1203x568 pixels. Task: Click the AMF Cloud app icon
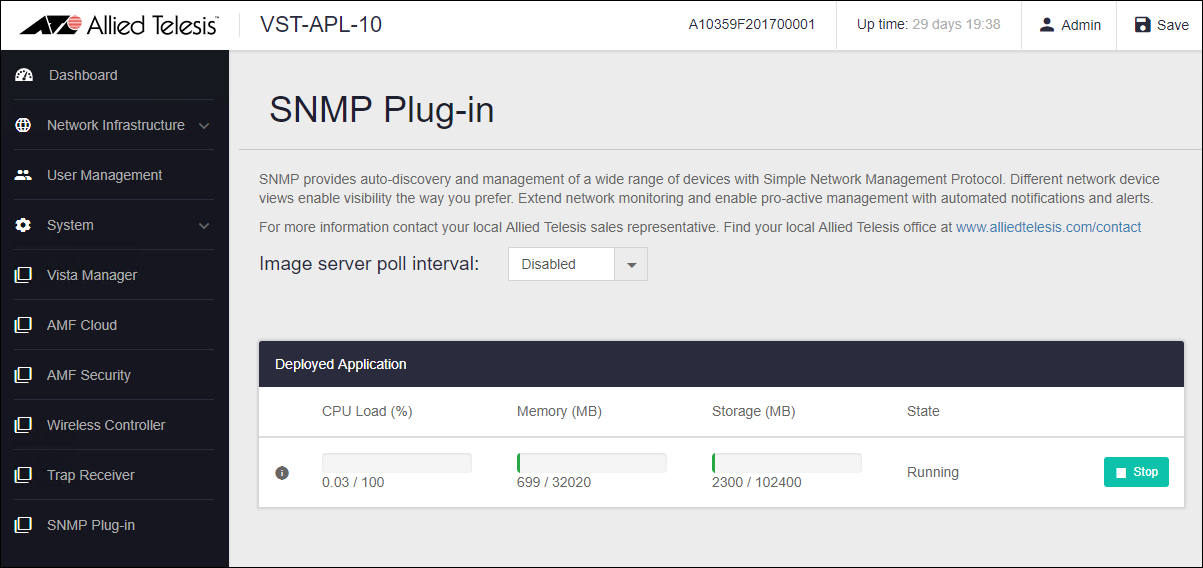[x=23, y=325]
